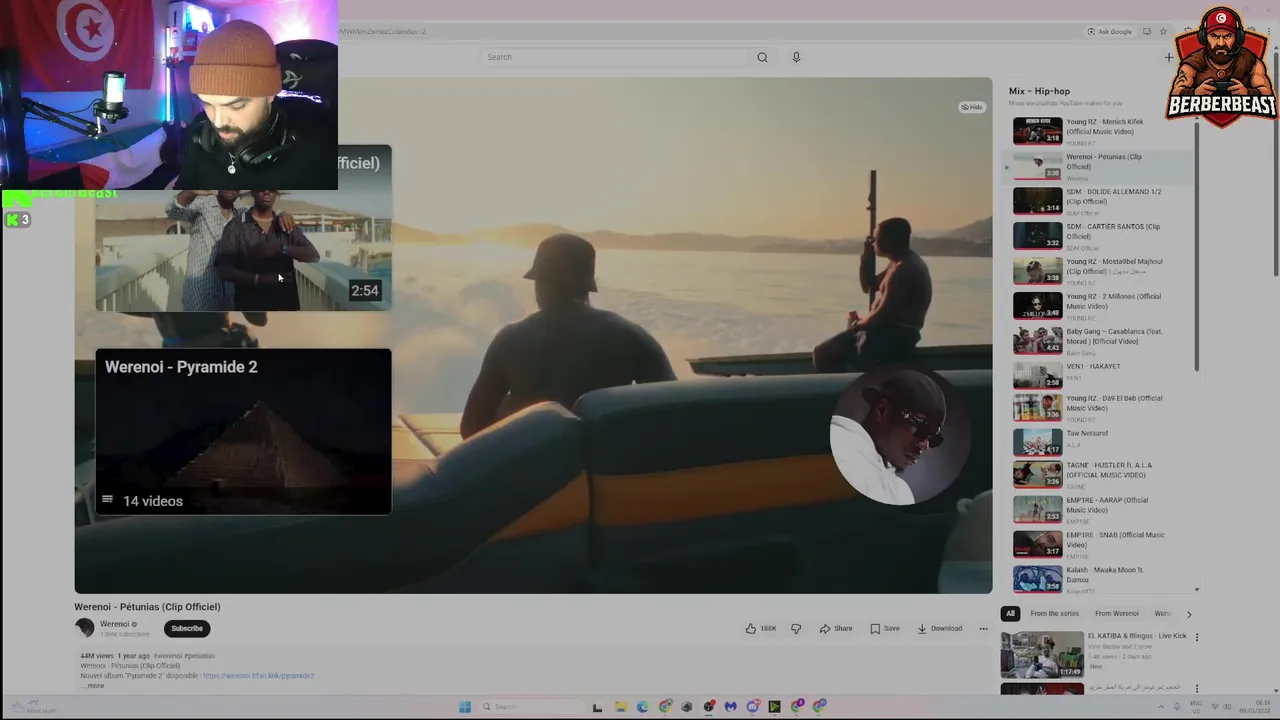Focus the YouTube search field
Viewport: 1280px width, 720px height.
[613, 57]
